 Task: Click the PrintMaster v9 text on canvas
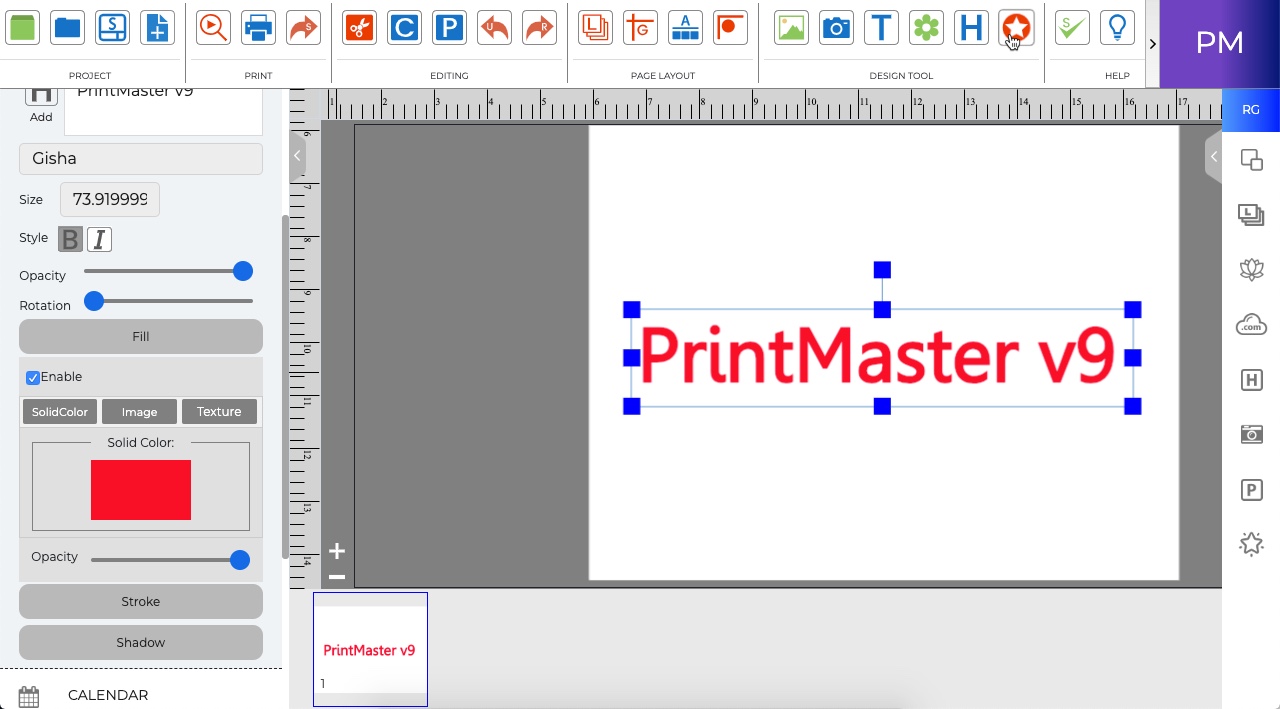[877, 355]
